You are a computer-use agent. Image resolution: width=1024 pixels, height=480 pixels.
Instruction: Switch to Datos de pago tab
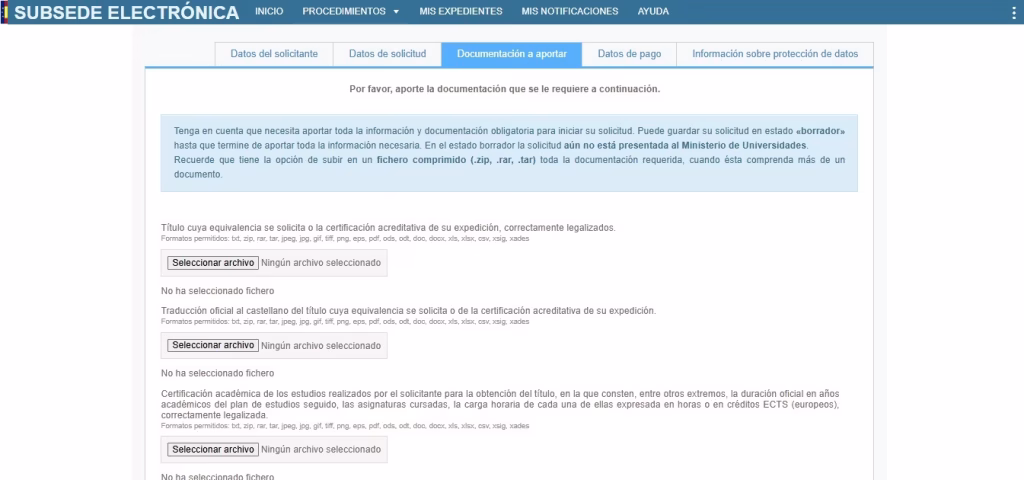click(x=629, y=54)
